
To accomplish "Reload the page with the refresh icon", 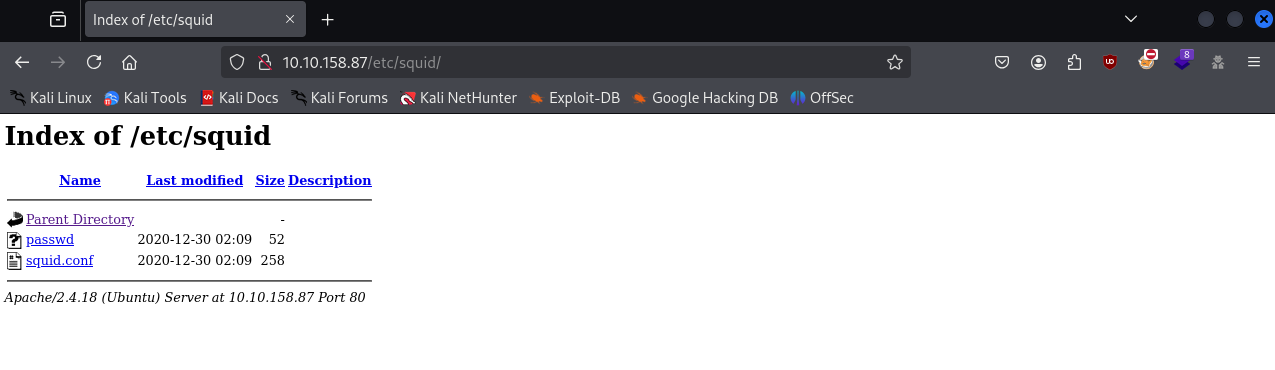I will (94, 62).
